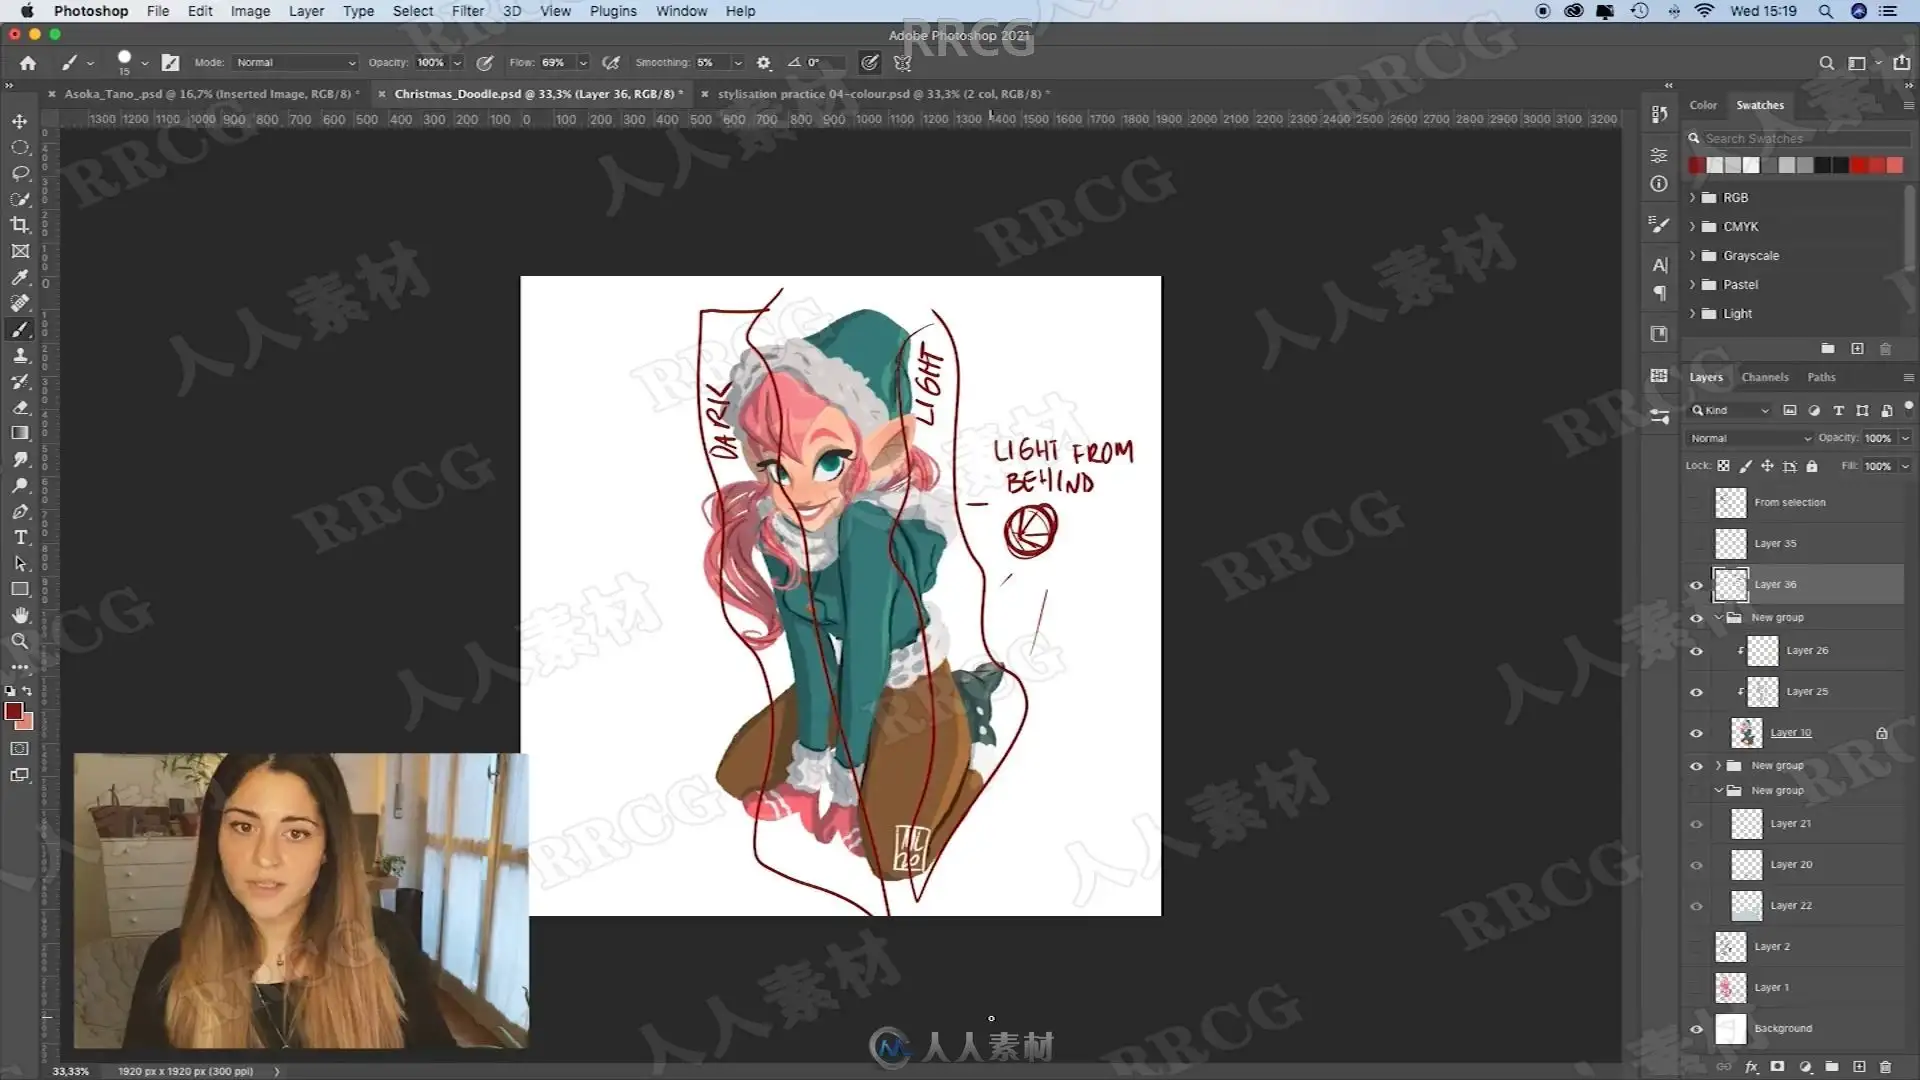Select the Clone Stamp tool
The width and height of the screenshot is (1920, 1080).
pyautogui.click(x=20, y=355)
